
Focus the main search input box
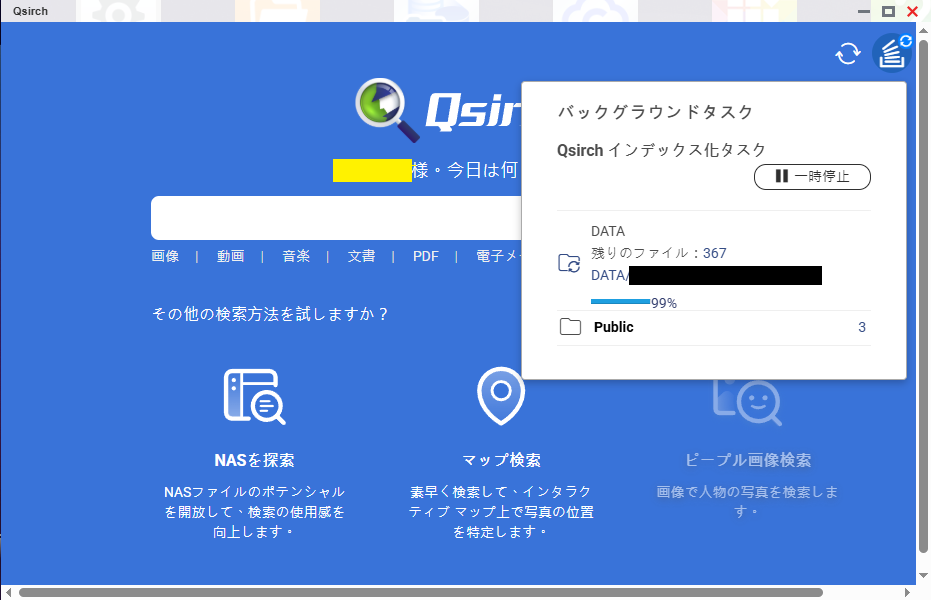coord(335,218)
